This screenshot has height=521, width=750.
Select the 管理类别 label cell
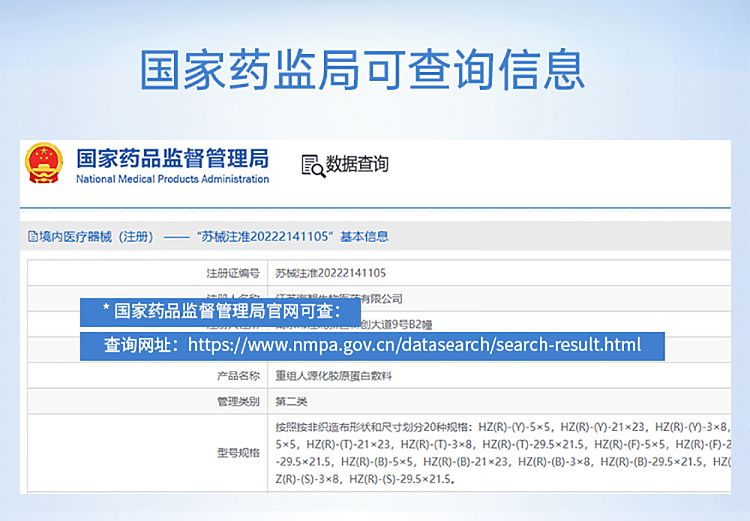click(x=147, y=401)
